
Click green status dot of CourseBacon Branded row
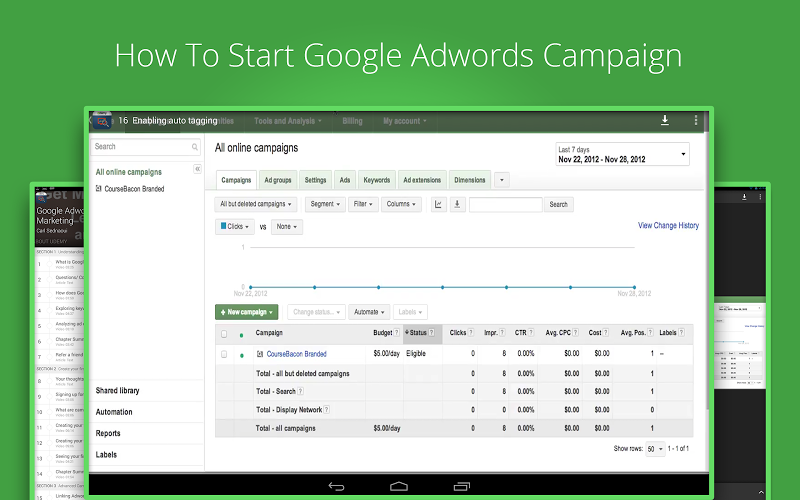[241, 355]
